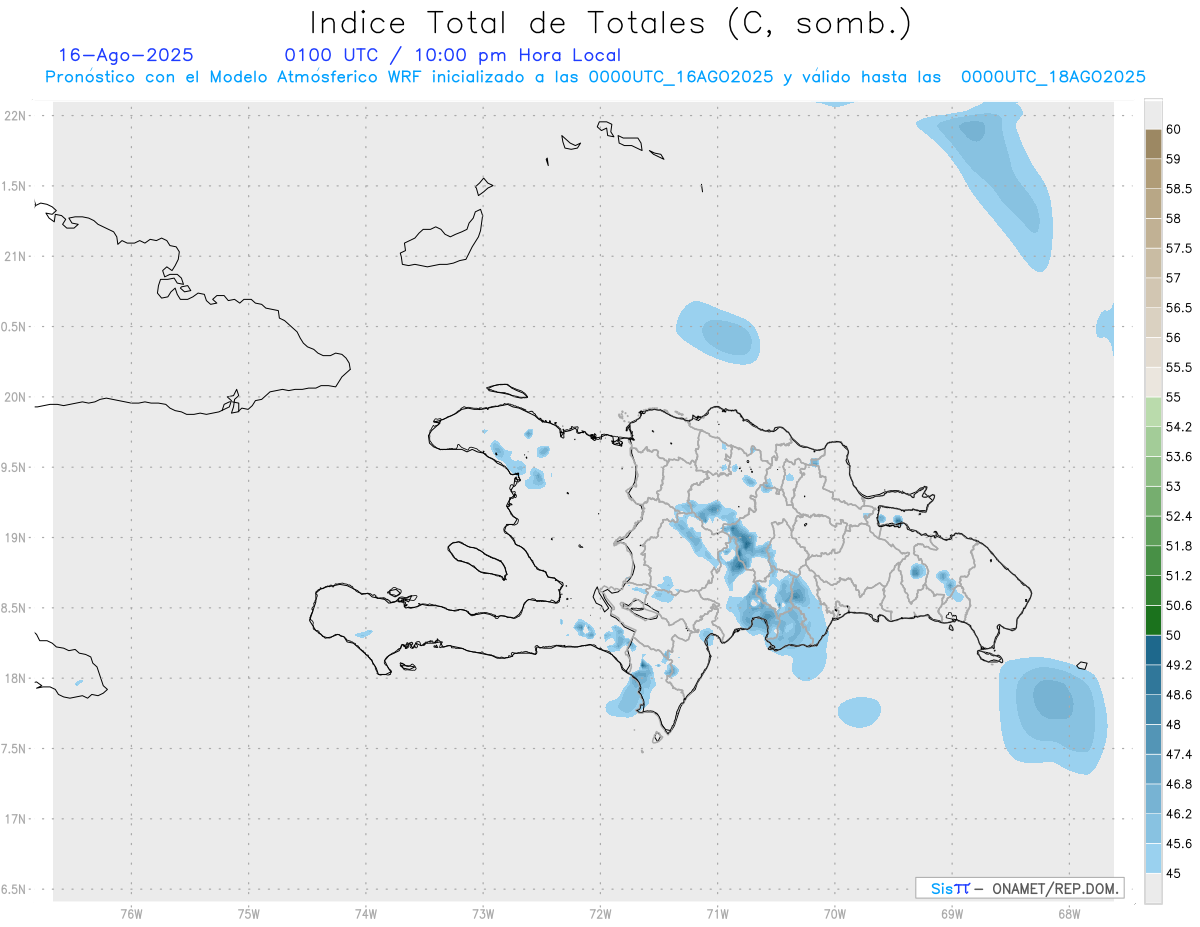Click the colorbar value '52.4'
The width and height of the screenshot is (1200, 927).
click(x=1179, y=516)
